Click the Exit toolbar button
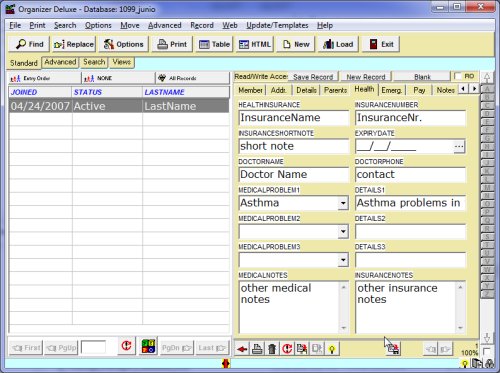The image size is (500, 373). pos(381,44)
